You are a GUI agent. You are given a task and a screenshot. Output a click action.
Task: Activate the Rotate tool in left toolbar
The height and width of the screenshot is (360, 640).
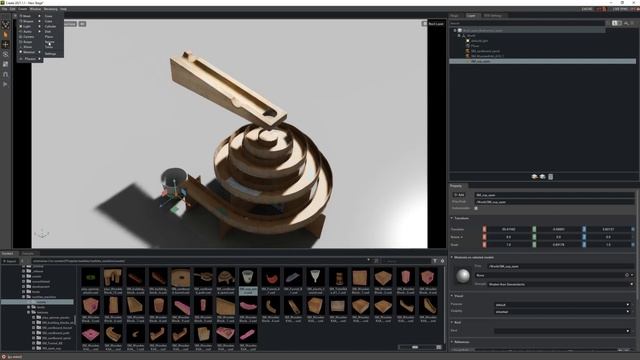pos(5,54)
